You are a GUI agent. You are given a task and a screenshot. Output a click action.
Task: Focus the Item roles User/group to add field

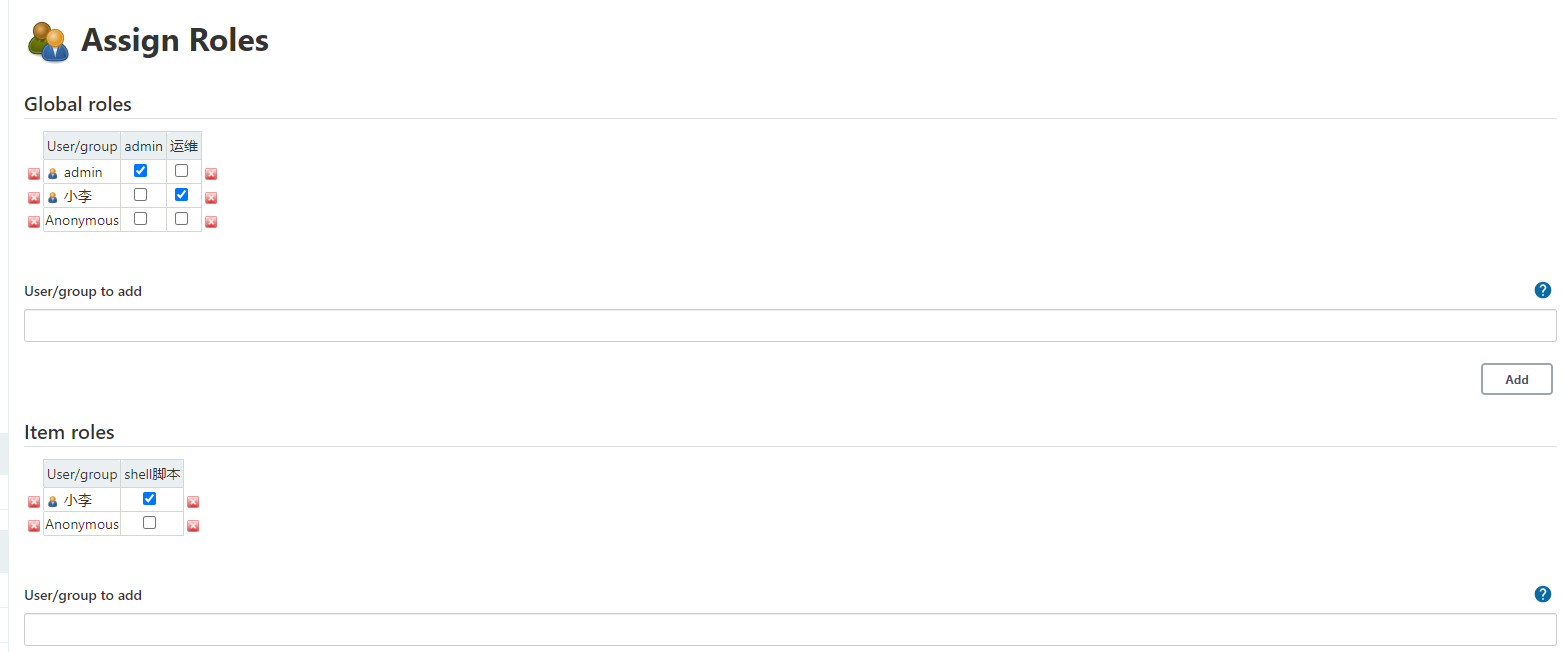[790, 630]
